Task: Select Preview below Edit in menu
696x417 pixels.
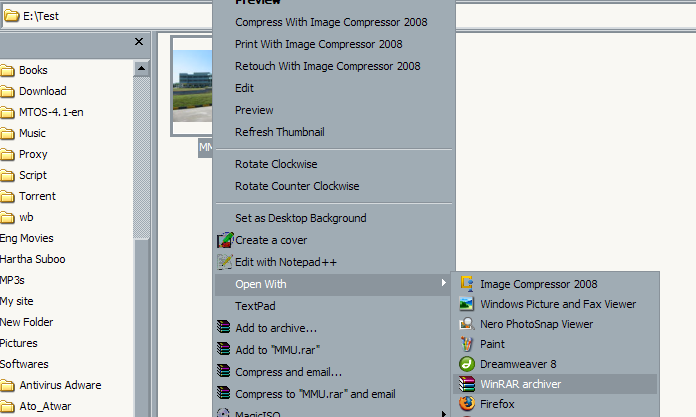Action: [254, 110]
